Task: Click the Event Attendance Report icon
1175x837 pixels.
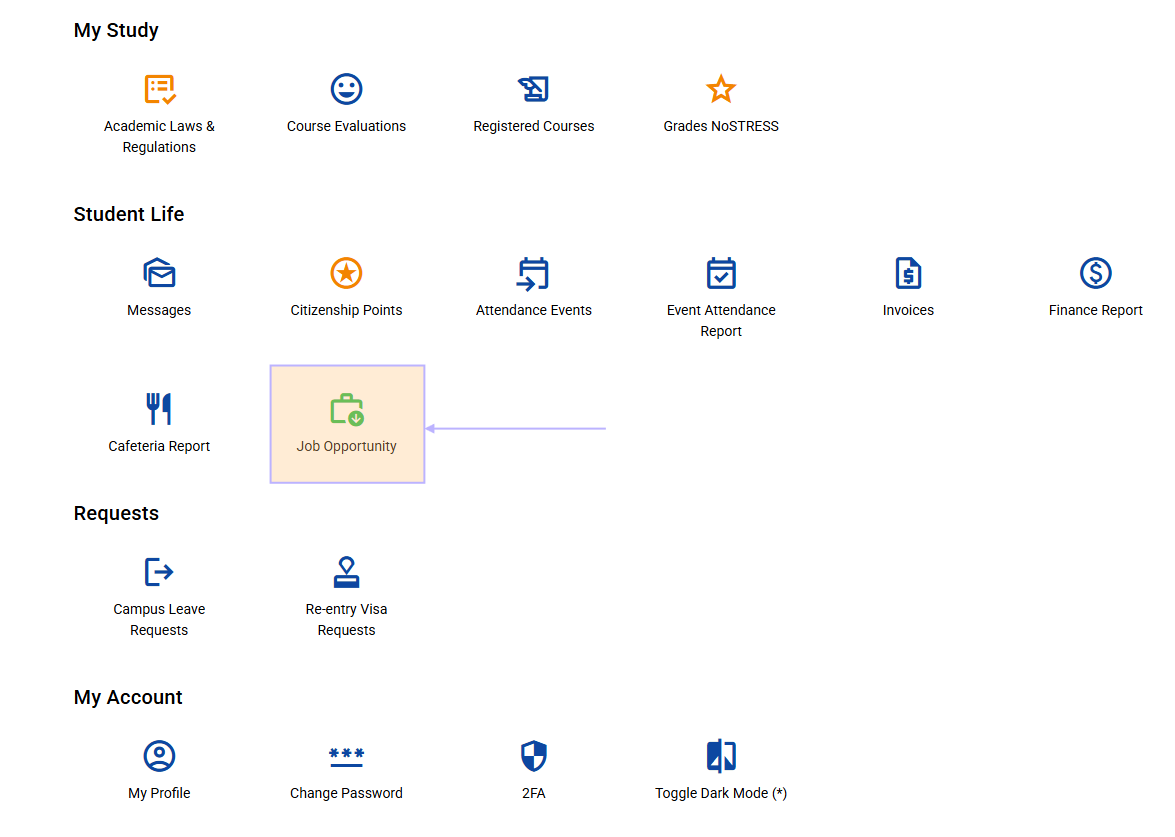Action: pyautogui.click(x=721, y=272)
